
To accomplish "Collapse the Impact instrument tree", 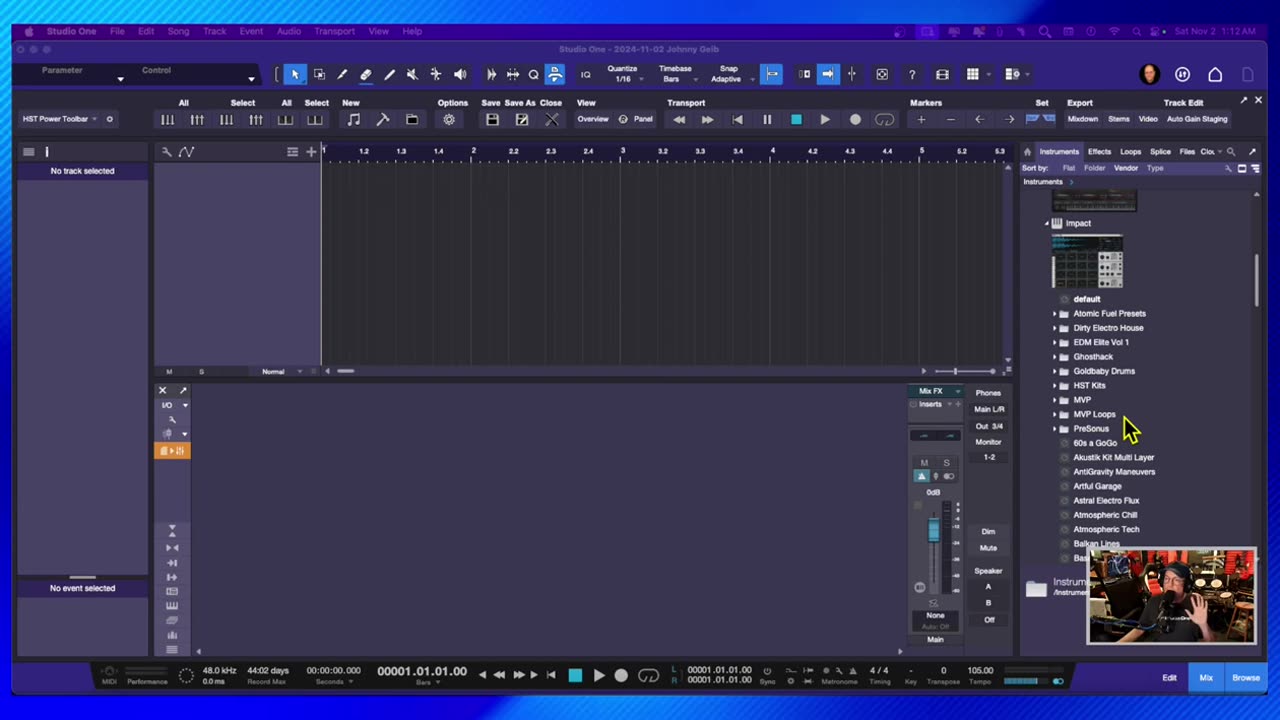I will point(1047,224).
